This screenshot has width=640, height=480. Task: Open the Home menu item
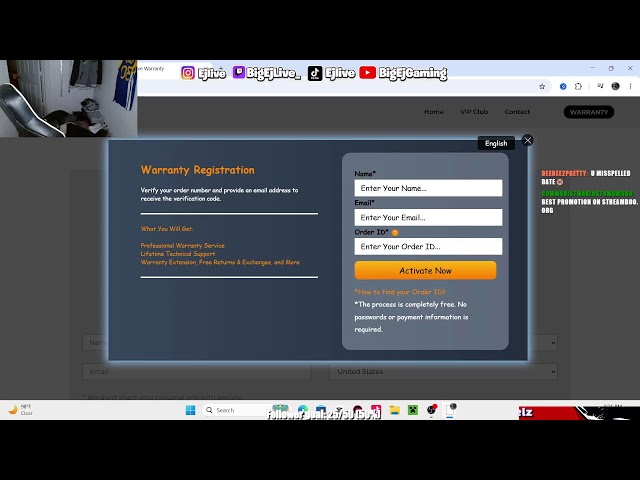pos(433,112)
